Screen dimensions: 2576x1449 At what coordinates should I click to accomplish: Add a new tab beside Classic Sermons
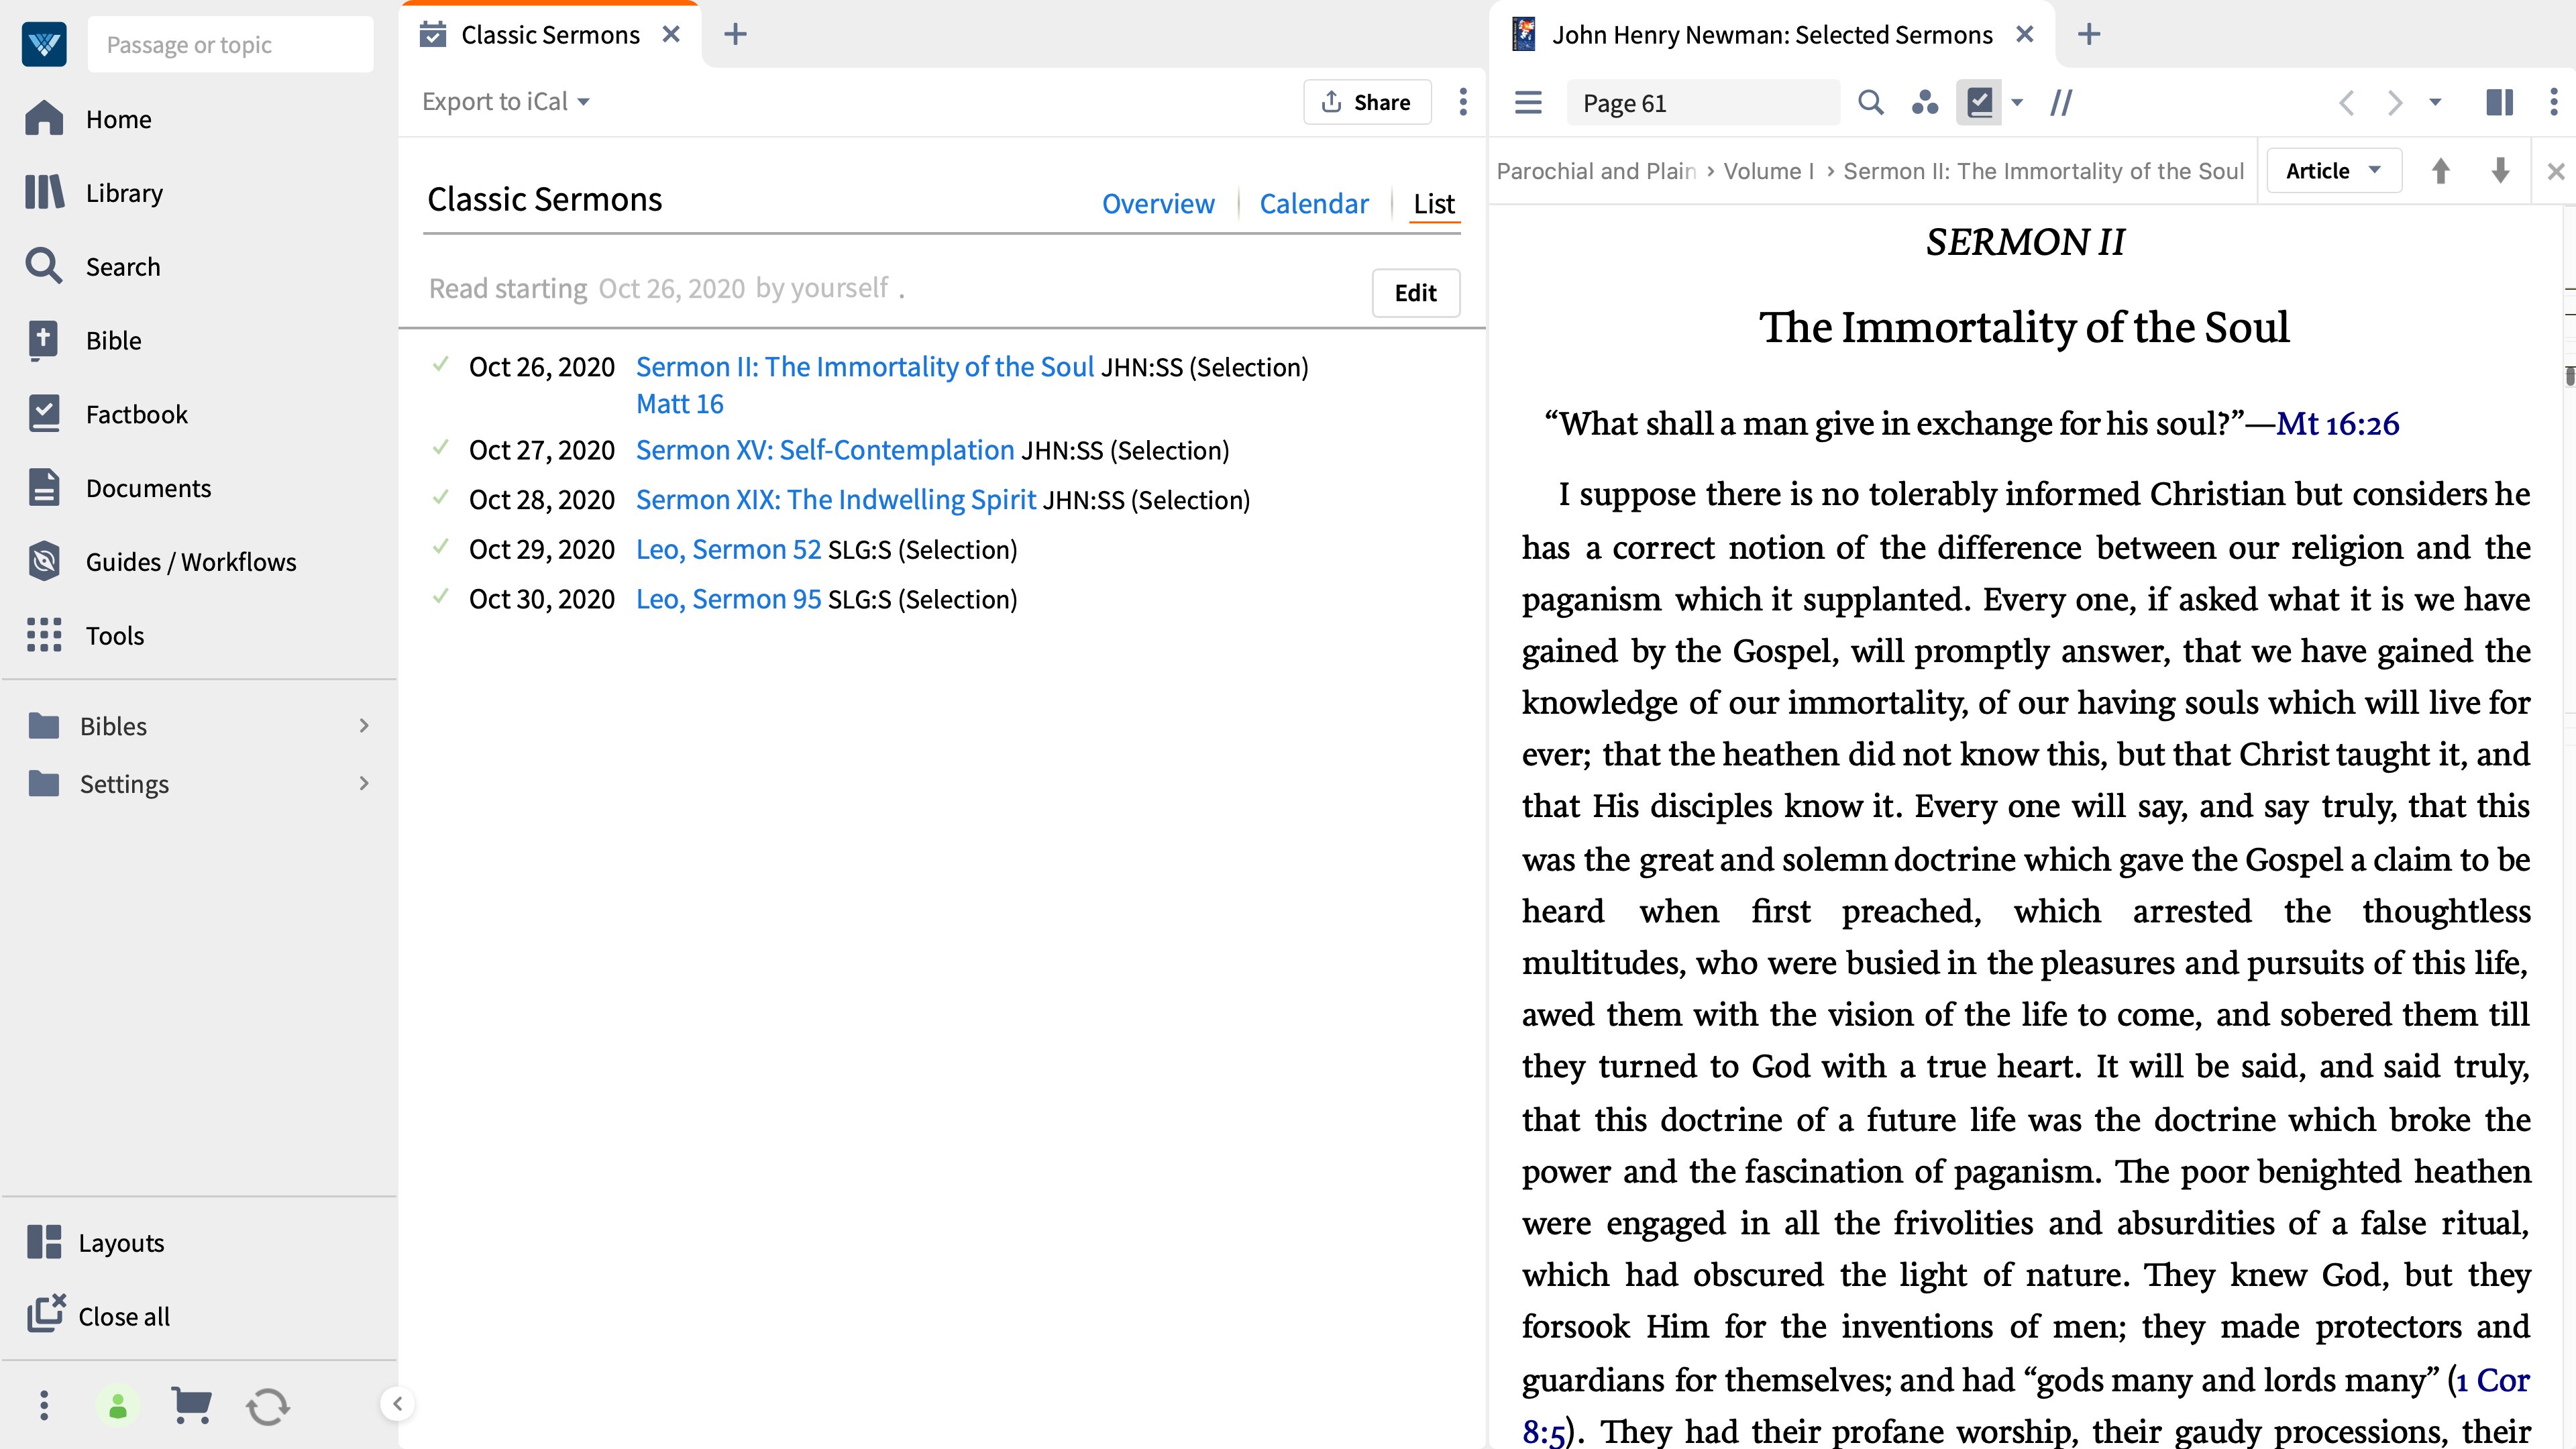click(735, 35)
